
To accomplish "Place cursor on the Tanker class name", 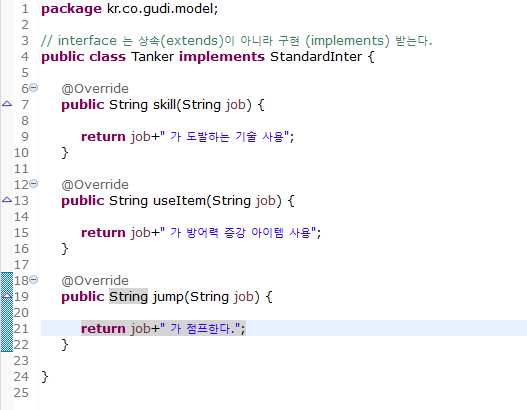I will click(x=153, y=57).
